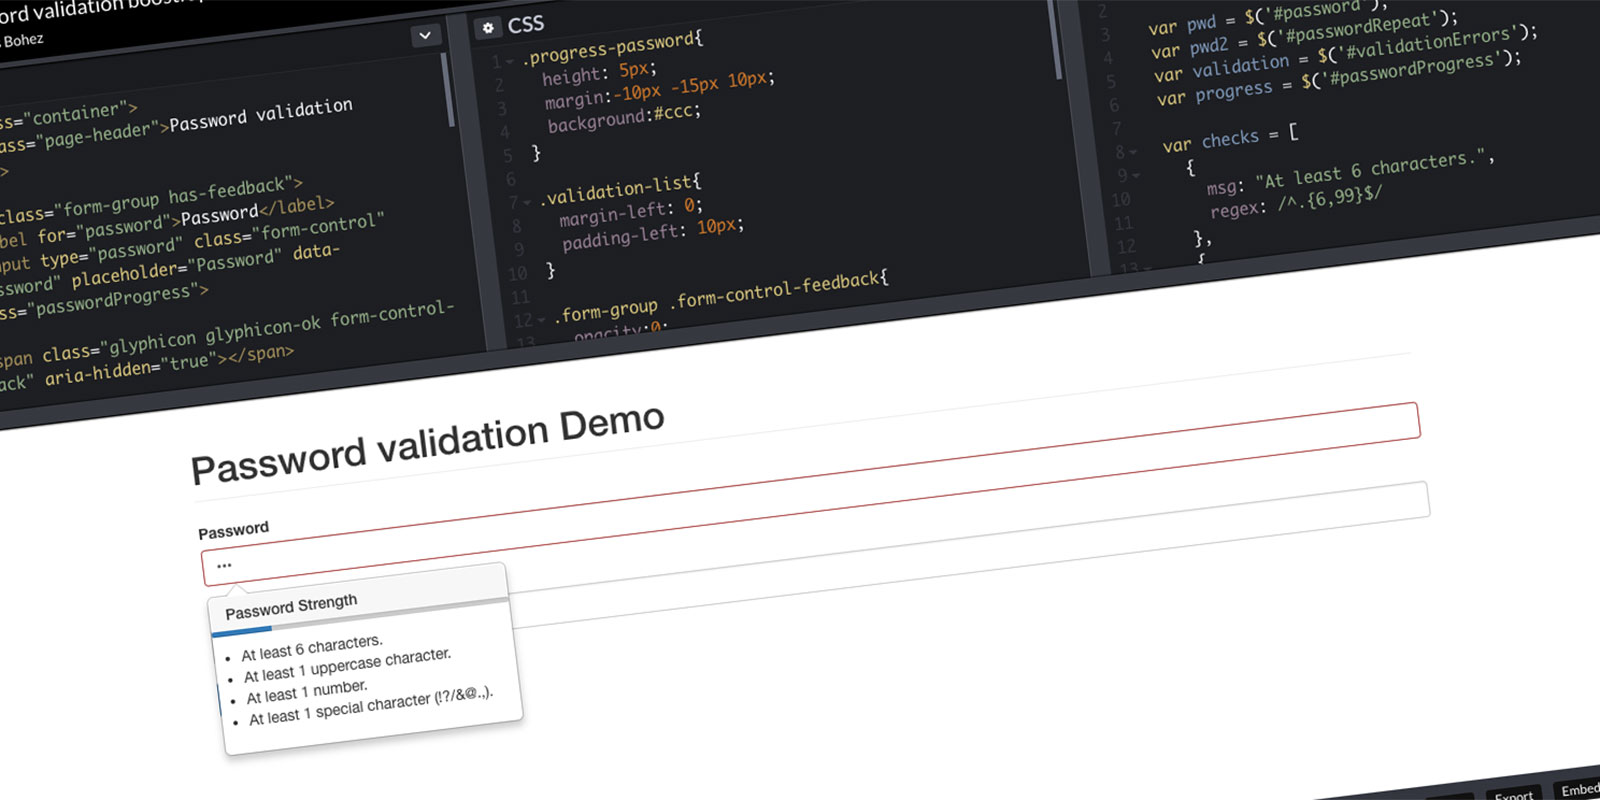Screen dimensions: 1600x800
Task: Click the CSS editor vertical scrollbar
Action: (x=1056, y=40)
